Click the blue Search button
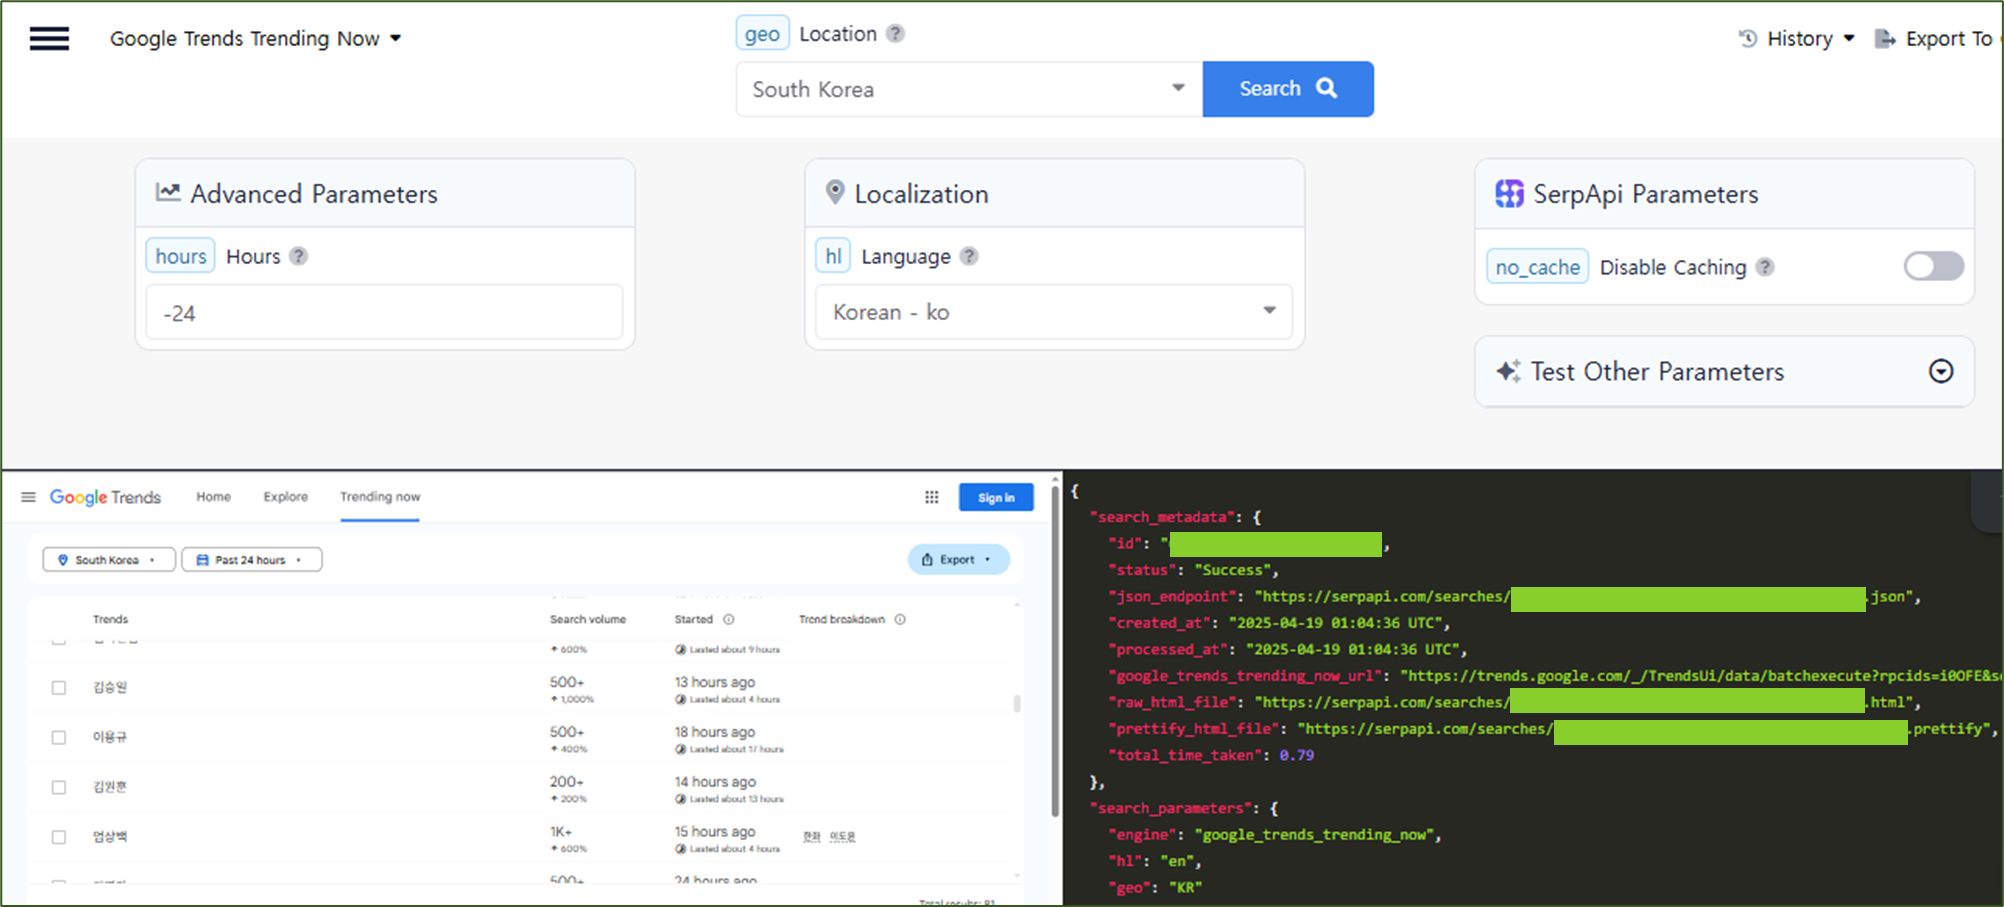Image resolution: width=2004 pixels, height=907 pixels. 1288,89
